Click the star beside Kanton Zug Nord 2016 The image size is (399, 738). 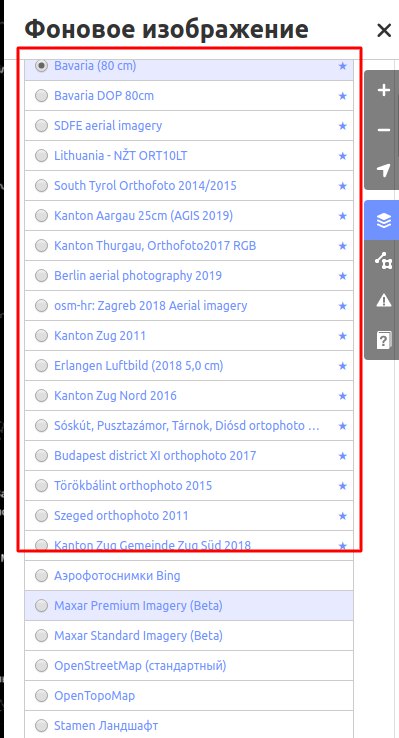pos(343,396)
